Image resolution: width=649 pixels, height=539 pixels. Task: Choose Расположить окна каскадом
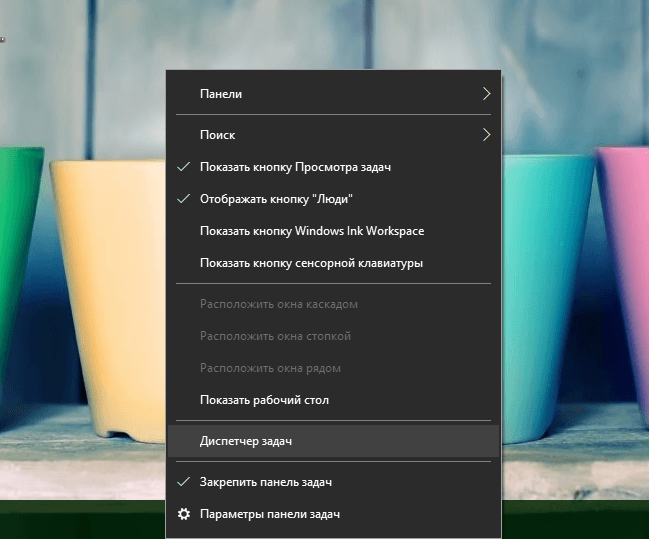(x=334, y=304)
